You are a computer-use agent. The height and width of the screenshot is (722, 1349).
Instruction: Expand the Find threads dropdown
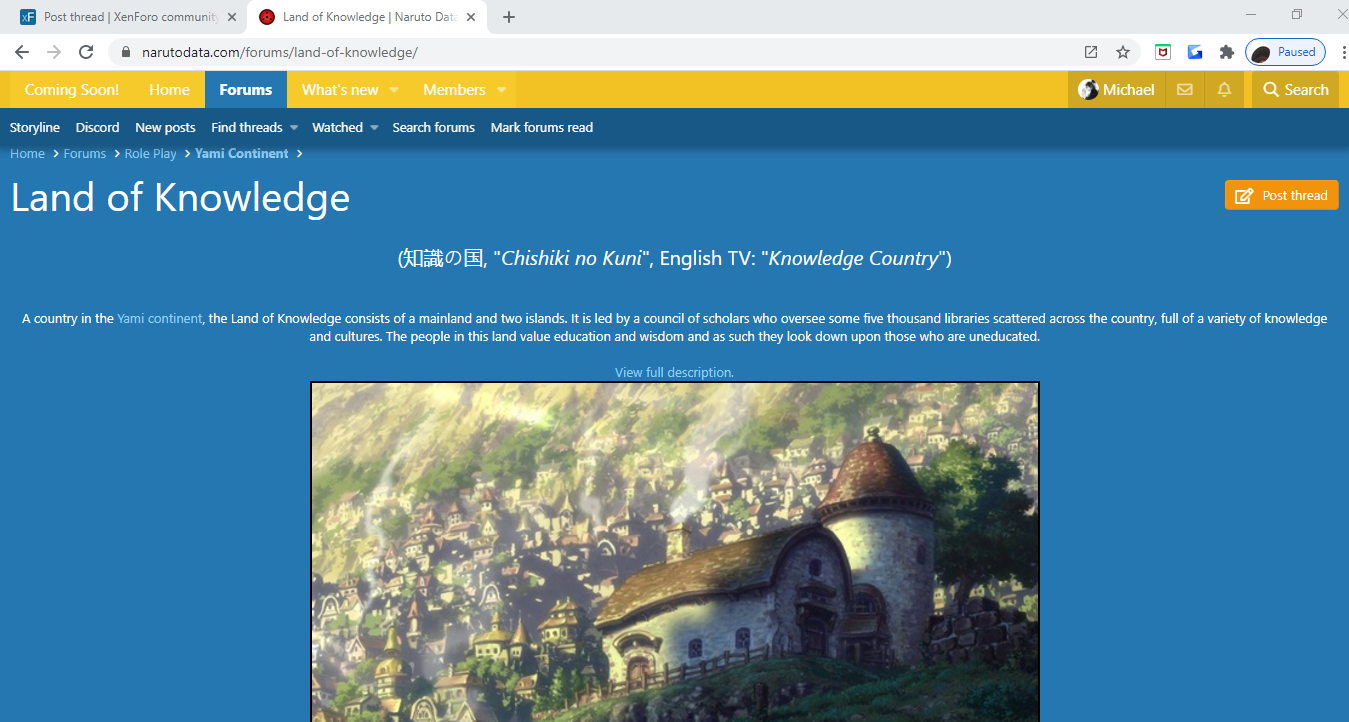(294, 128)
